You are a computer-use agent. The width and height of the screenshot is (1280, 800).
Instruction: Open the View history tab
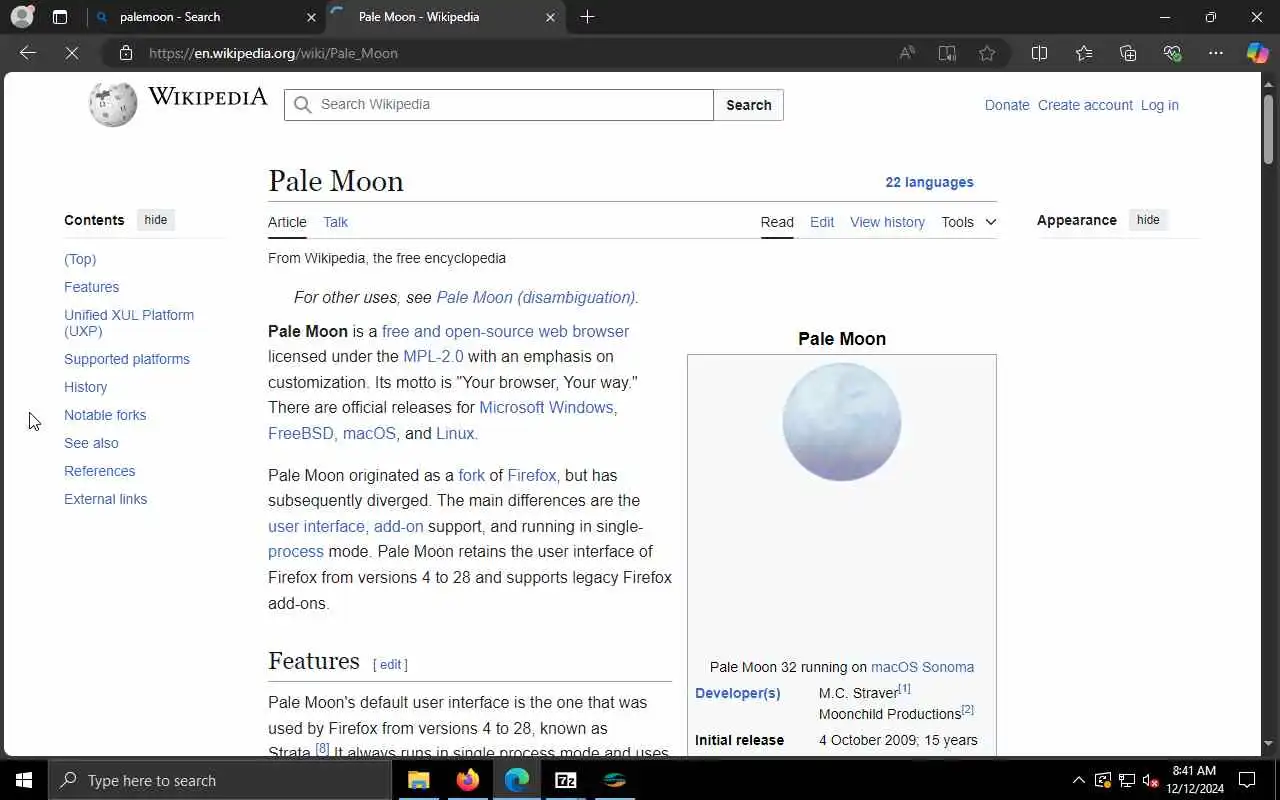[x=887, y=222]
